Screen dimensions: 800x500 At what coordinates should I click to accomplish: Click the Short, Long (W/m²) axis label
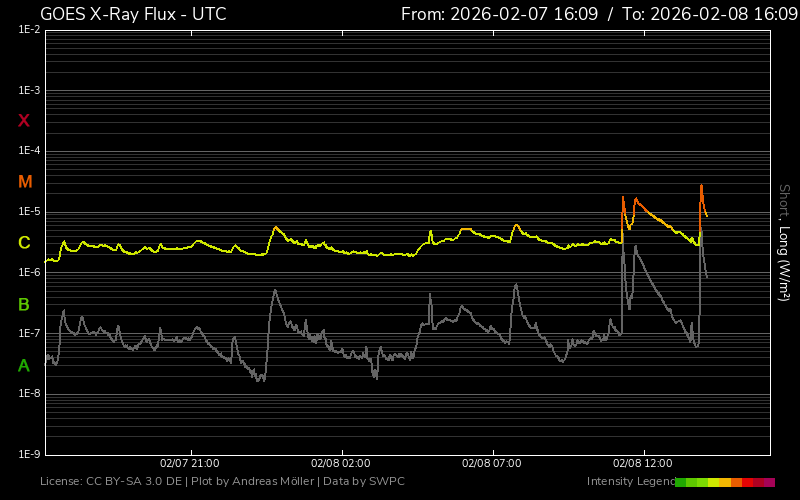point(784,242)
